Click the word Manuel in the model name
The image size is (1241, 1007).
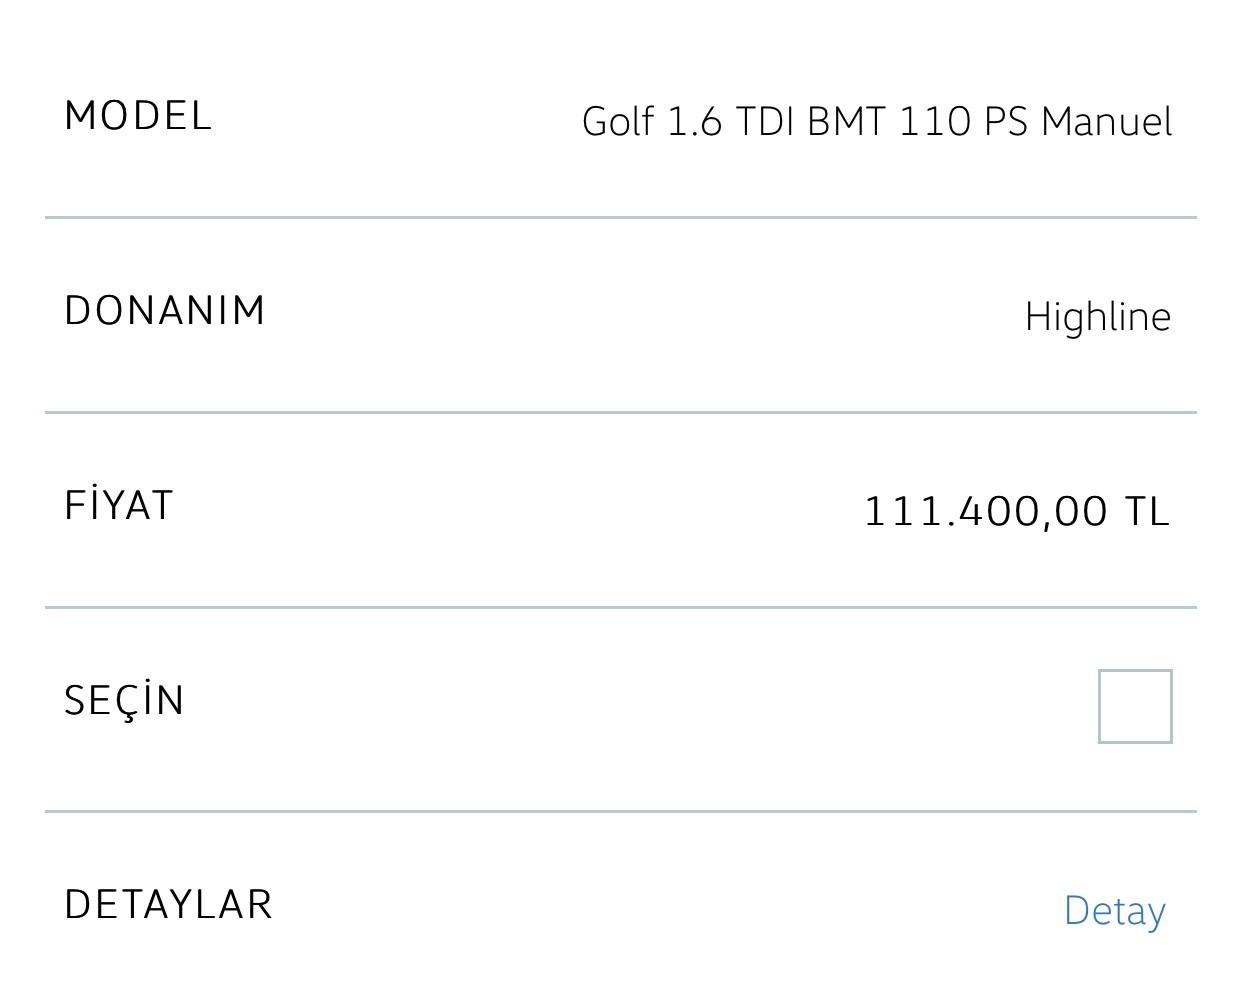(1107, 122)
